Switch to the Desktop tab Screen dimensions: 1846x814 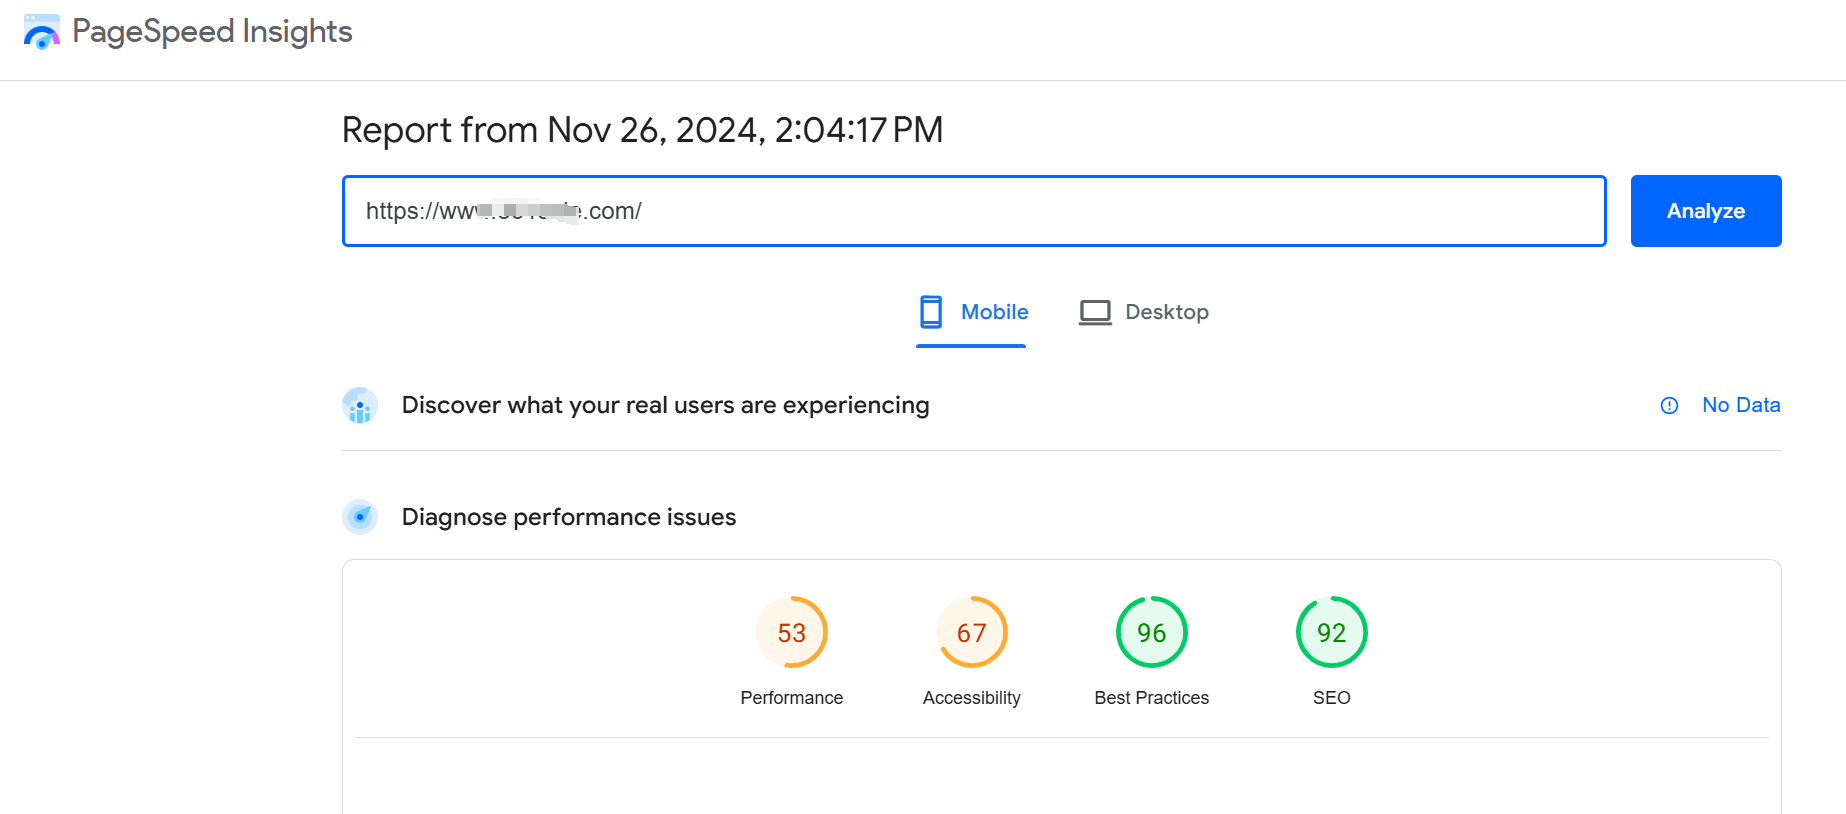click(1166, 312)
